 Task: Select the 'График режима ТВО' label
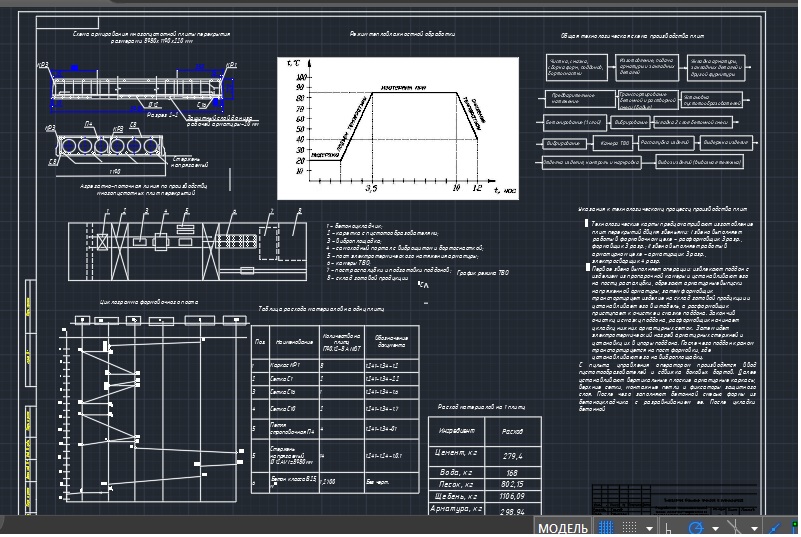(x=483, y=273)
